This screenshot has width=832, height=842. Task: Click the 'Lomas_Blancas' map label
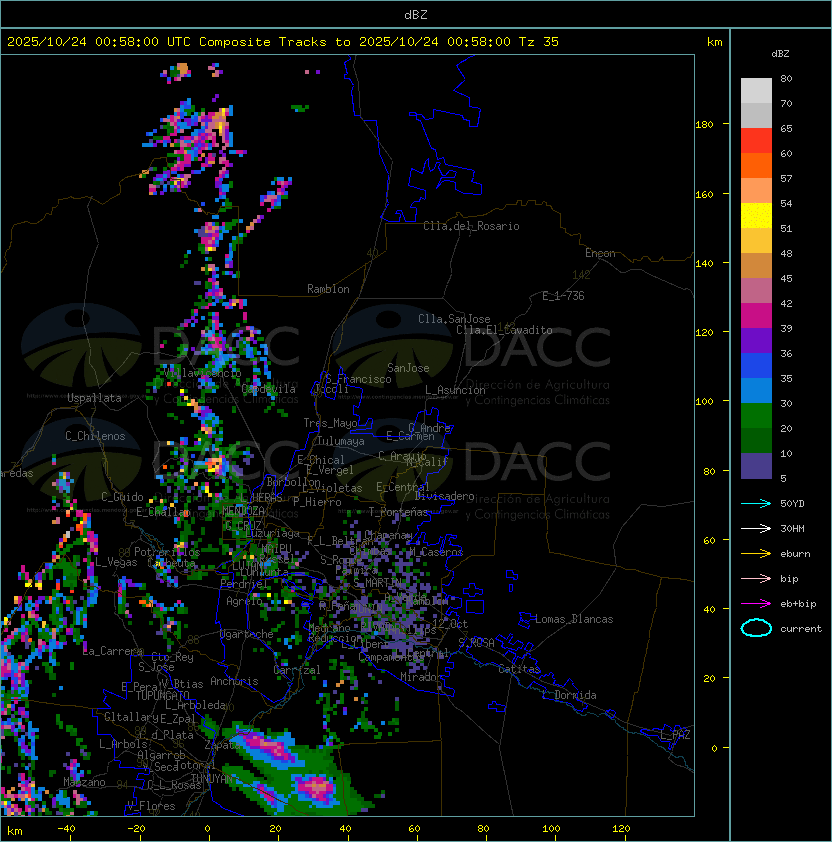(x=574, y=619)
